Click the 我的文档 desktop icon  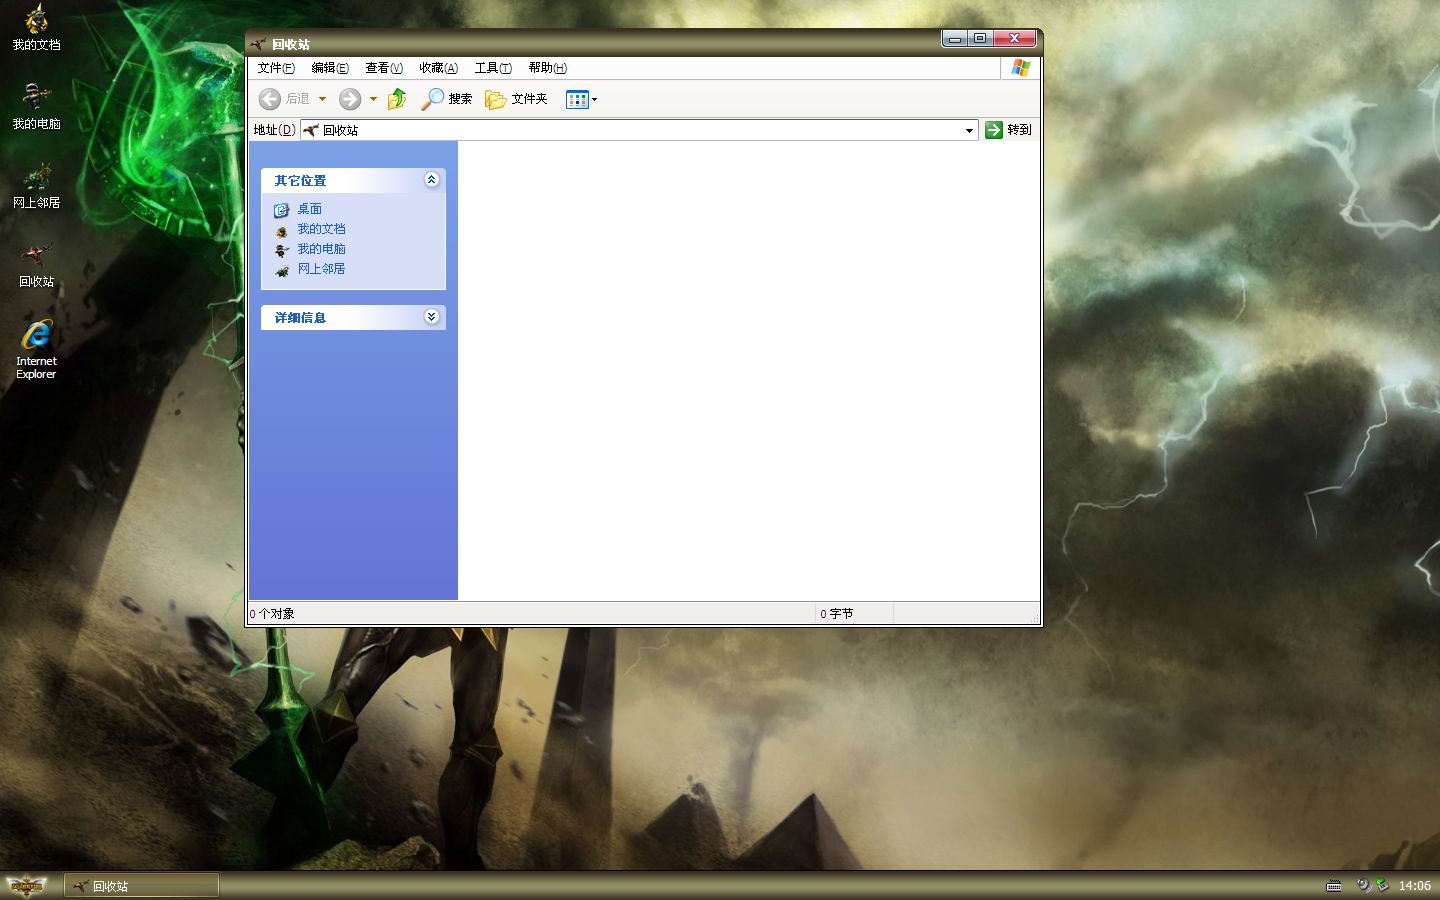pyautogui.click(x=36, y=28)
